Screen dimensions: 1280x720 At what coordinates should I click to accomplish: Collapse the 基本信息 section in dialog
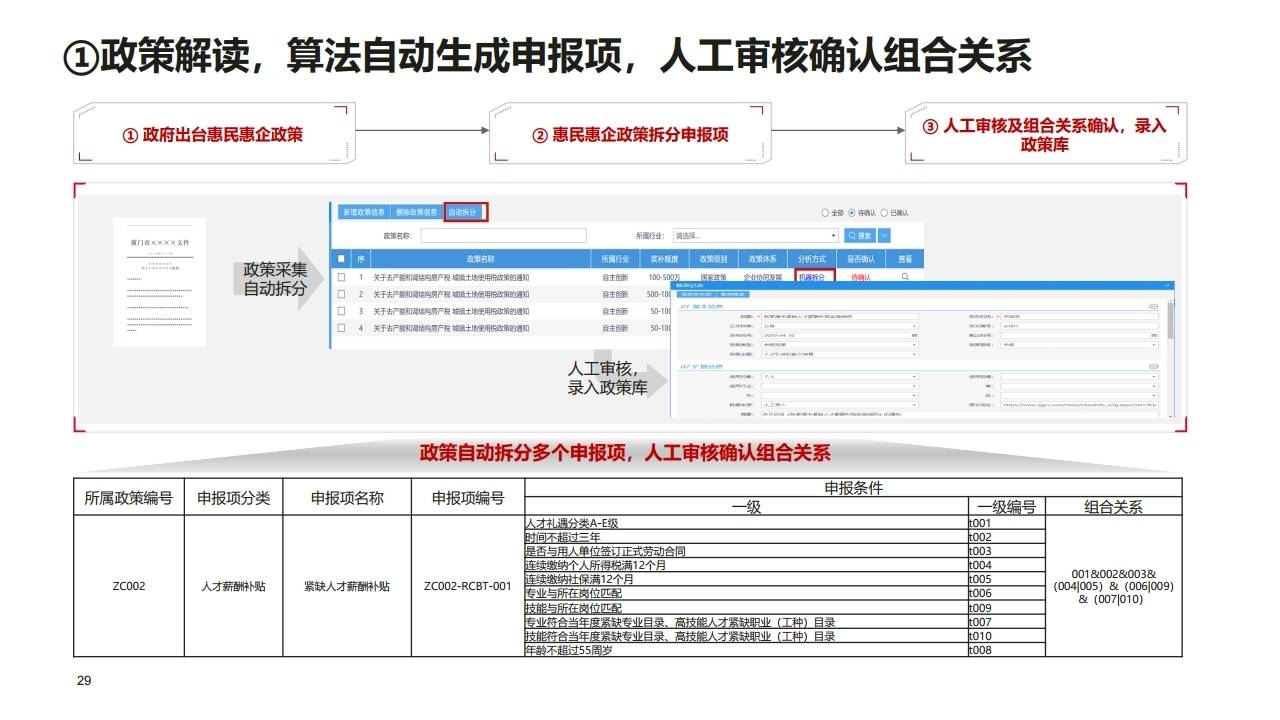1153,306
